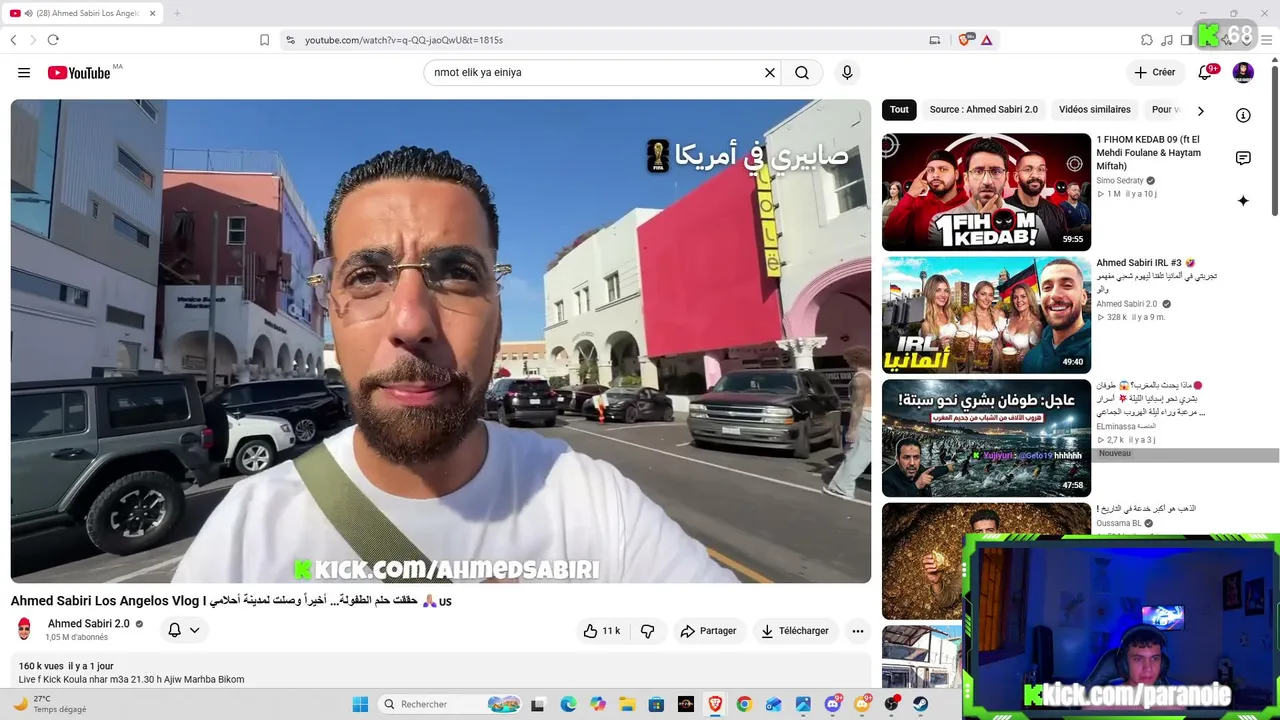Viewport: 1280px width, 720px height.
Task: Open the comments icon in right sidebar
Action: pos(1243,158)
